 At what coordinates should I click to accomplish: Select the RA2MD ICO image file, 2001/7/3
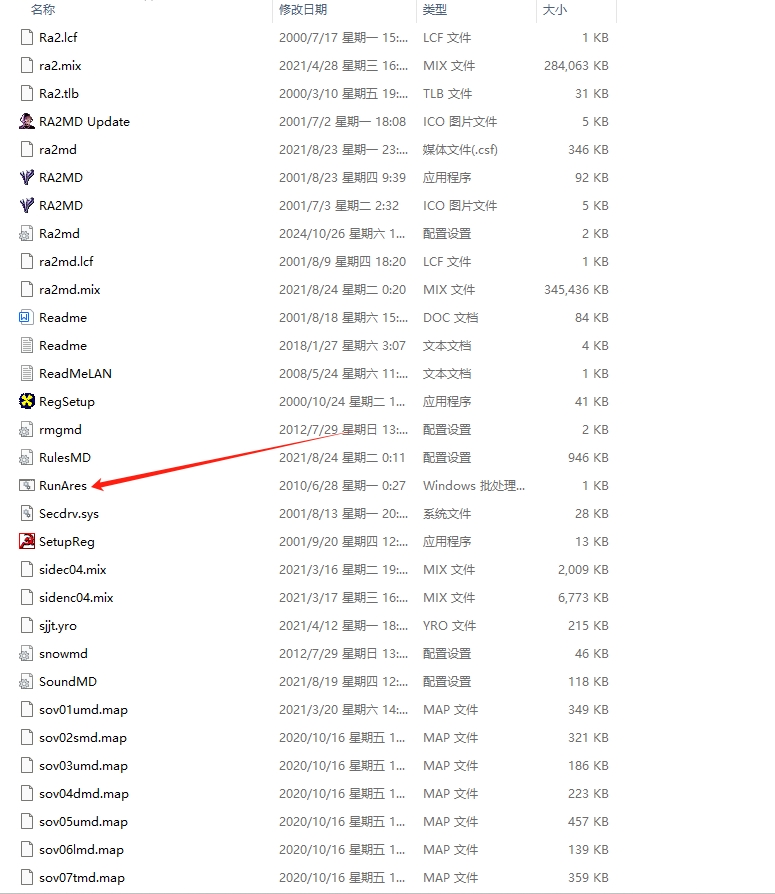[x=60, y=205]
